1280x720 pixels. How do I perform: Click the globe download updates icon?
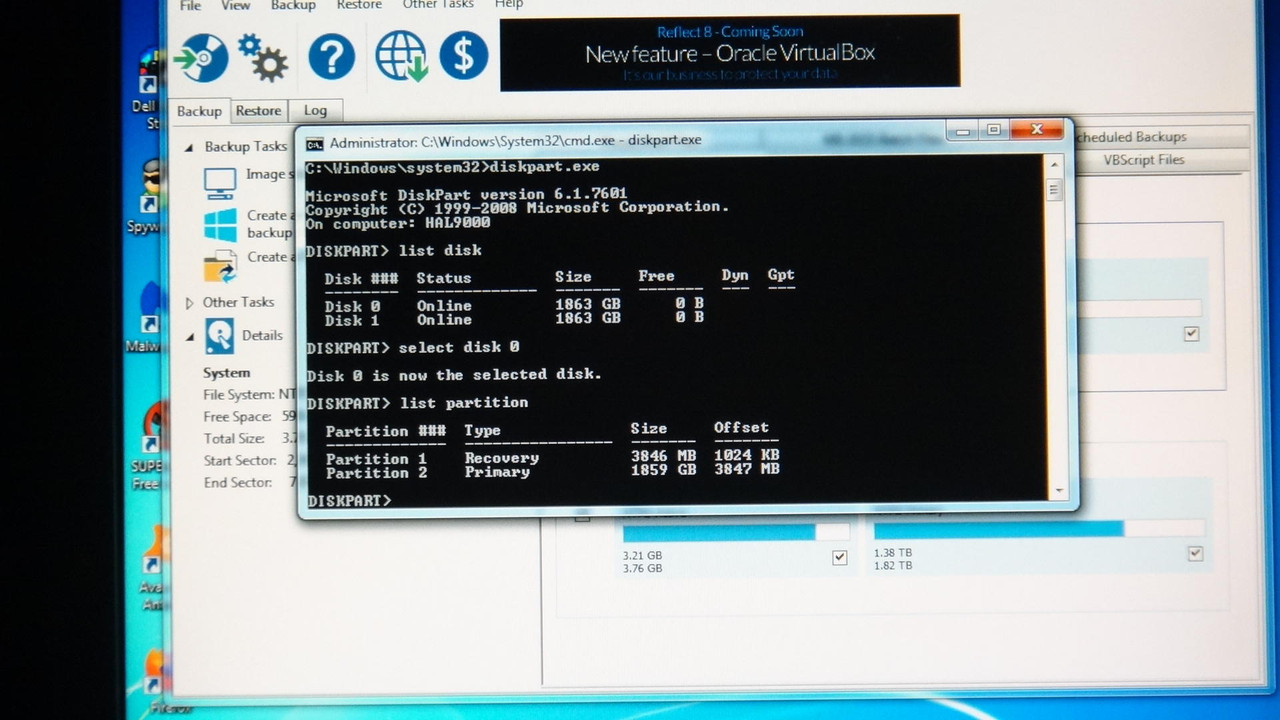pyautogui.click(x=401, y=56)
